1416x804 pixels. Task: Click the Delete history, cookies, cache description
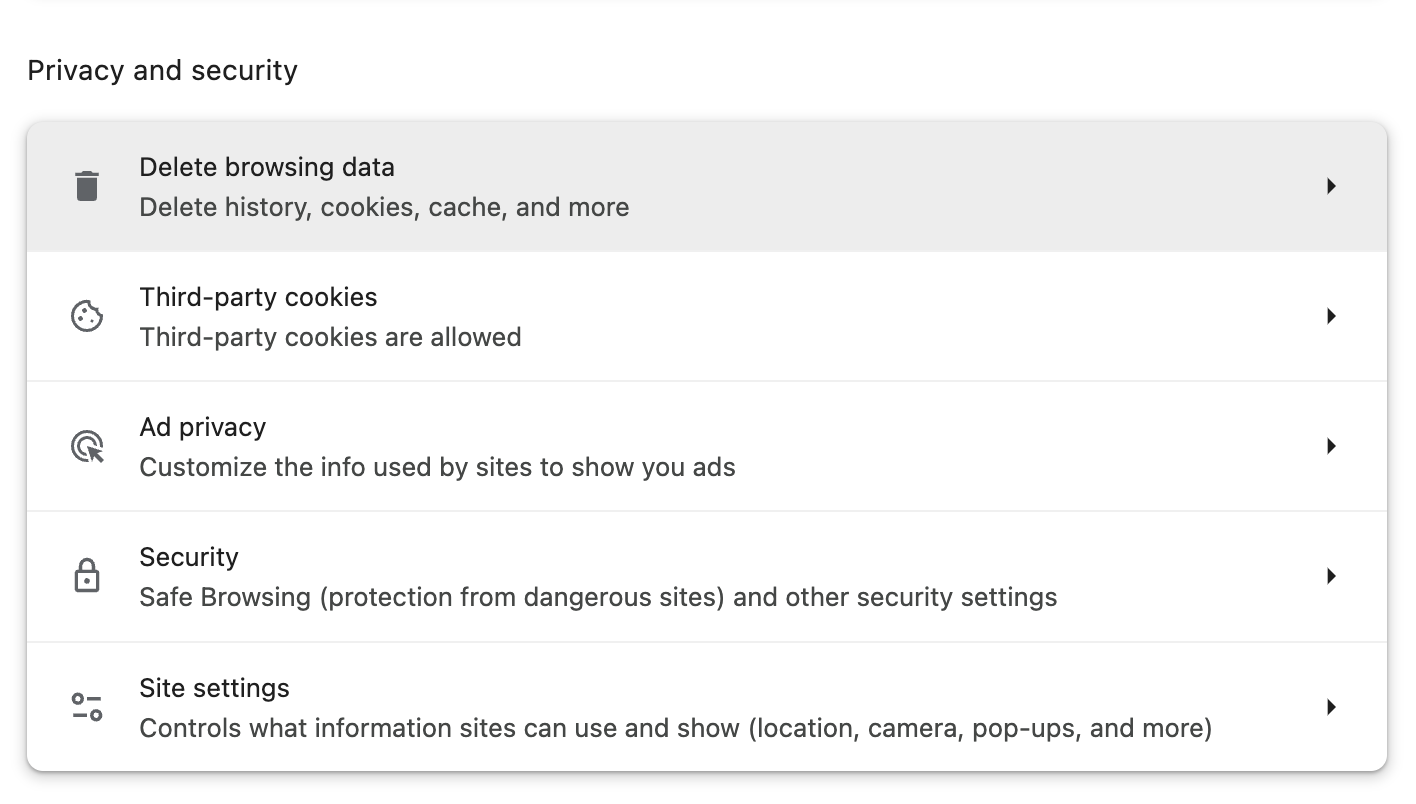tap(384, 207)
